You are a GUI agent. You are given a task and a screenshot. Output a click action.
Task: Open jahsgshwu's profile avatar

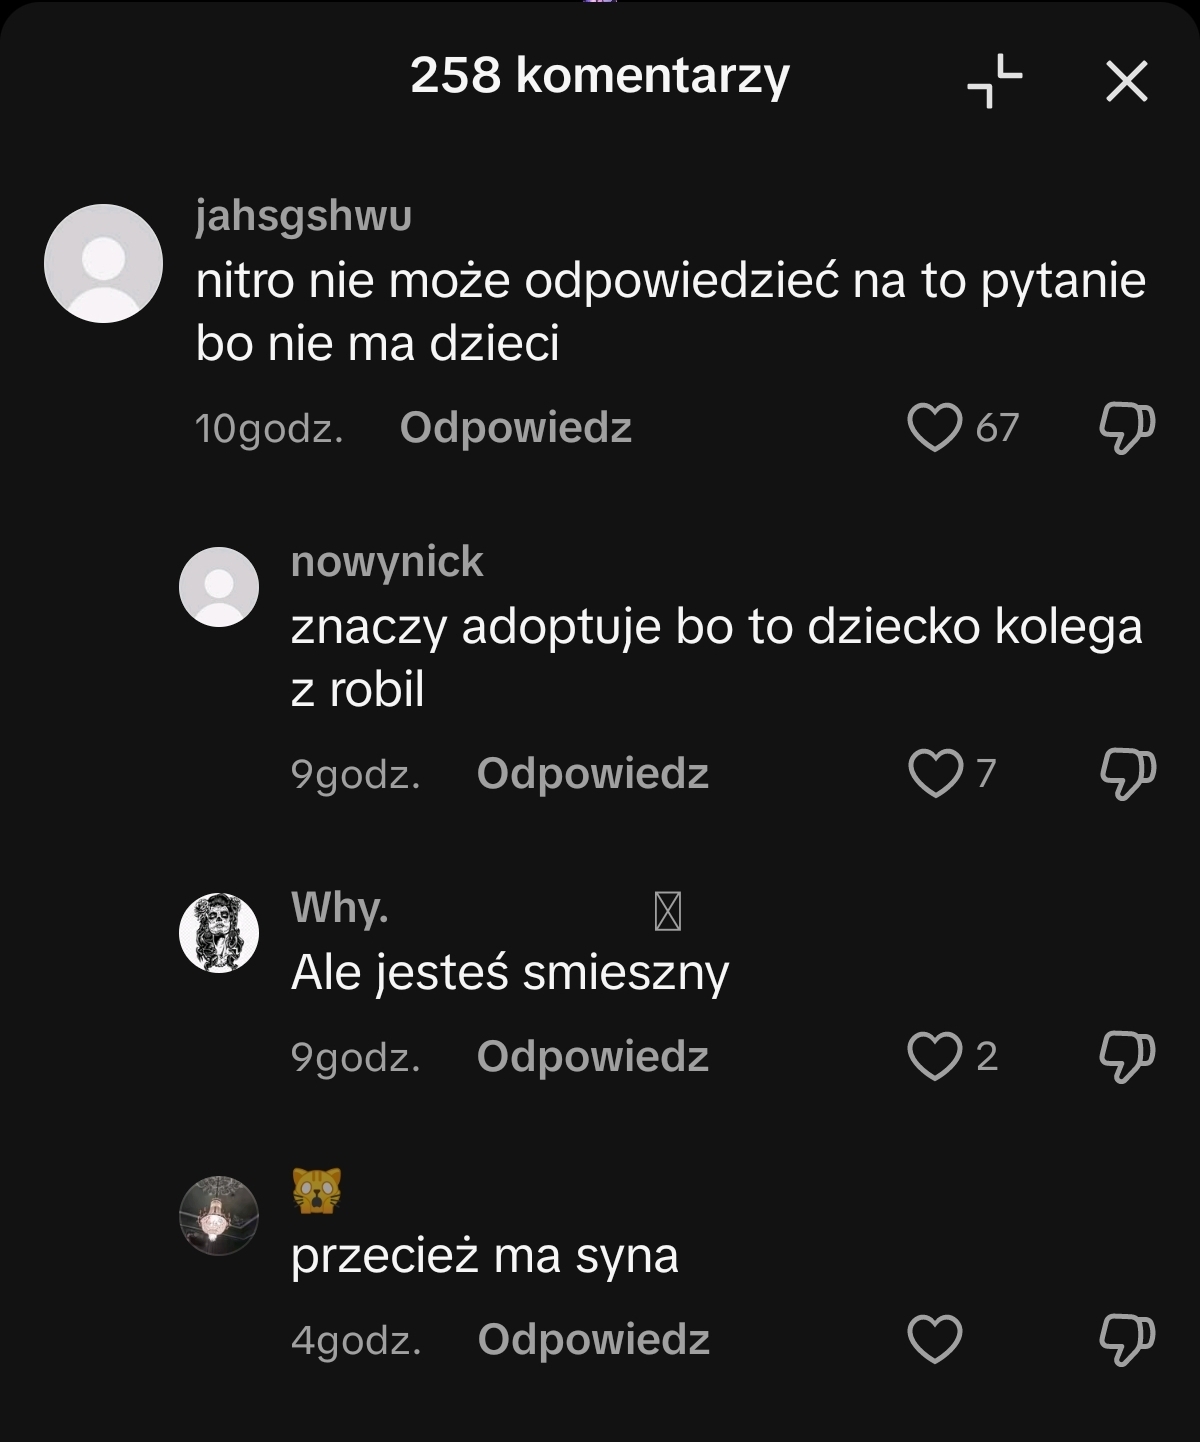point(103,263)
